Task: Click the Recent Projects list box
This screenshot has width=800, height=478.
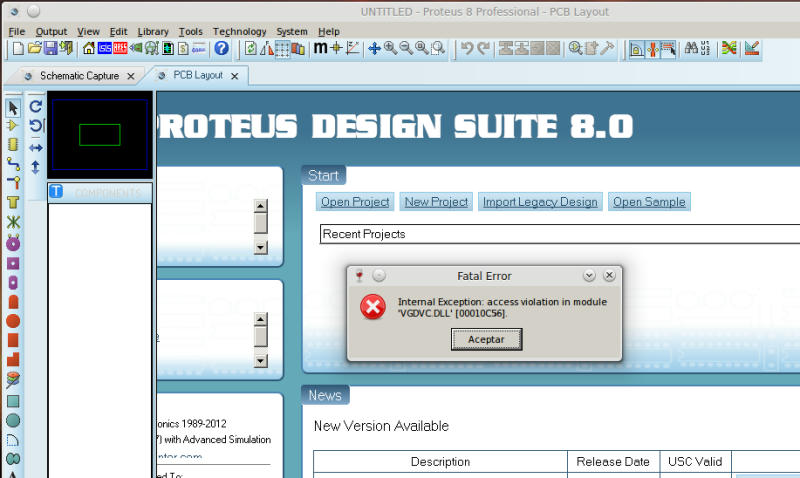Action: click(x=560, y=234)
